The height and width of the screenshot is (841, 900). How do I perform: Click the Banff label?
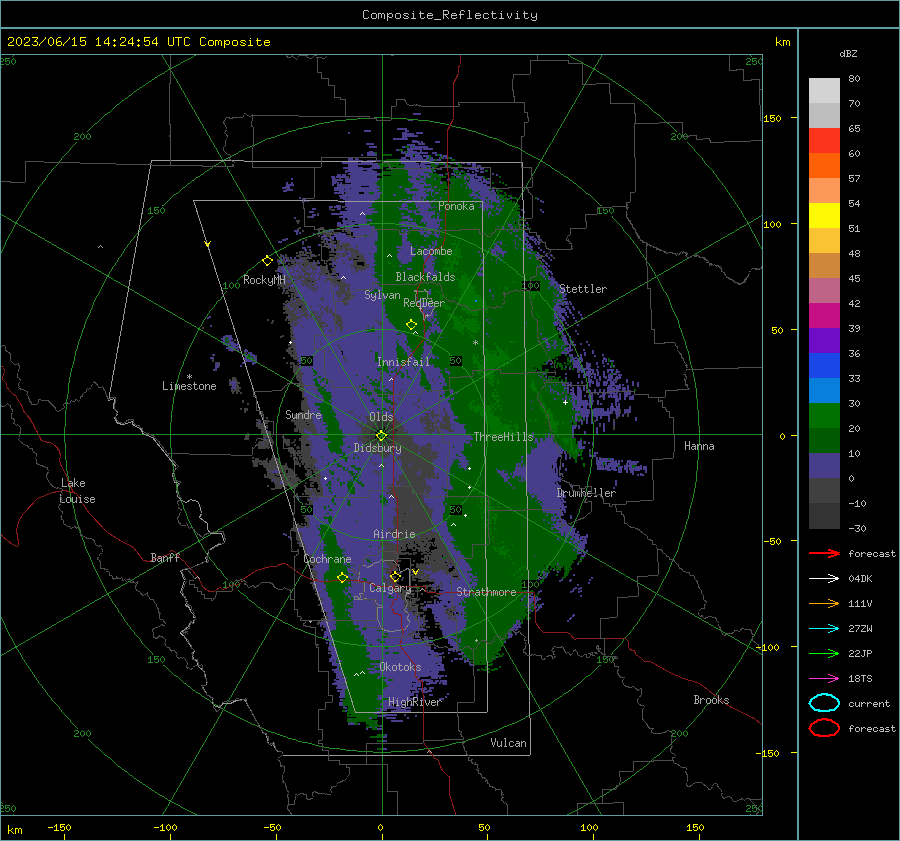click(x=165, y=557)
